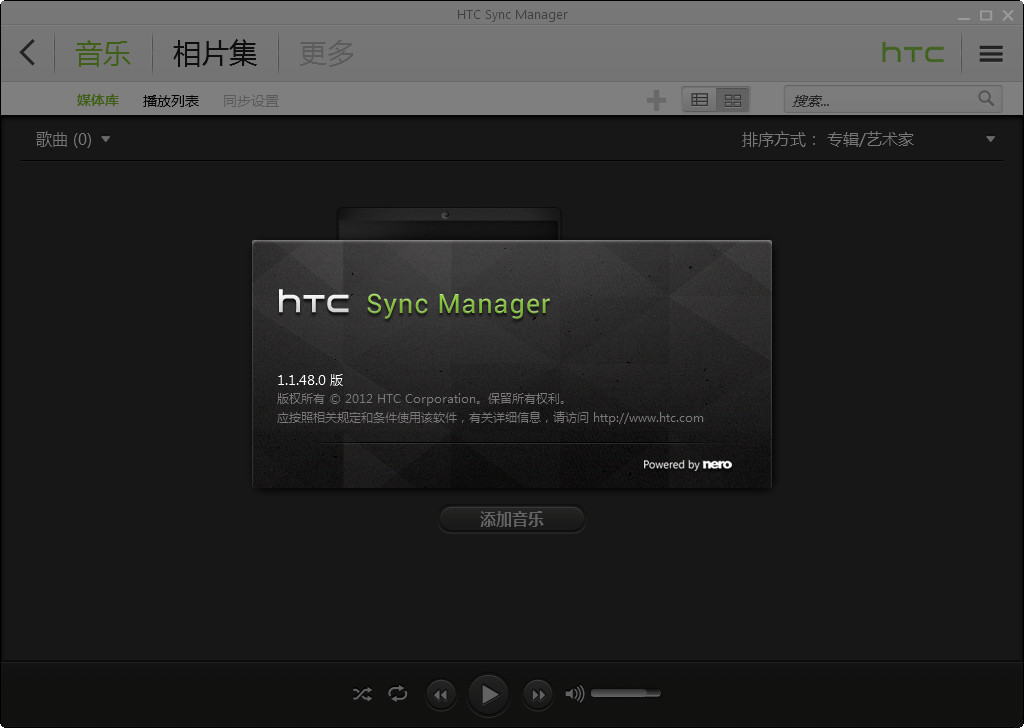This screenshot has width=1024, height=728.
Task: Click the HTC logo
Action: click(x=912, y=53)
